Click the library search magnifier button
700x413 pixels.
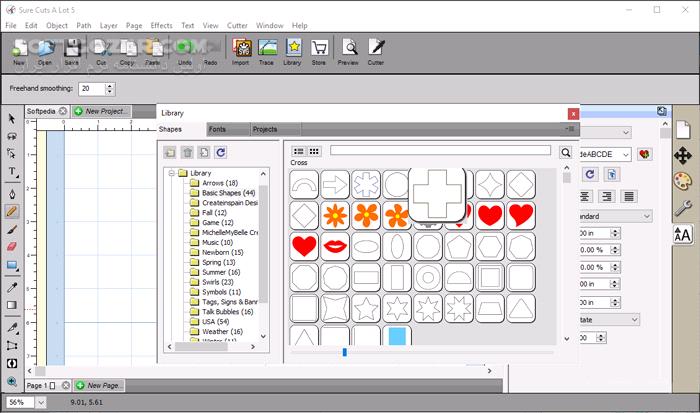tap(566, 153)
